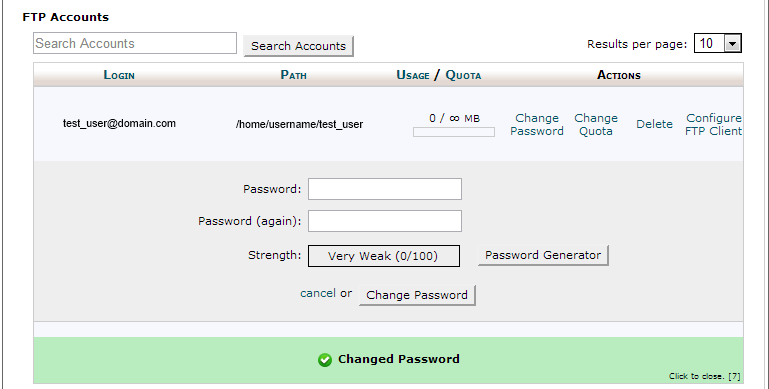Viewport: 769px width, 389px height.
Task: Open Change Quota for test_user
Action: [596, 125]
